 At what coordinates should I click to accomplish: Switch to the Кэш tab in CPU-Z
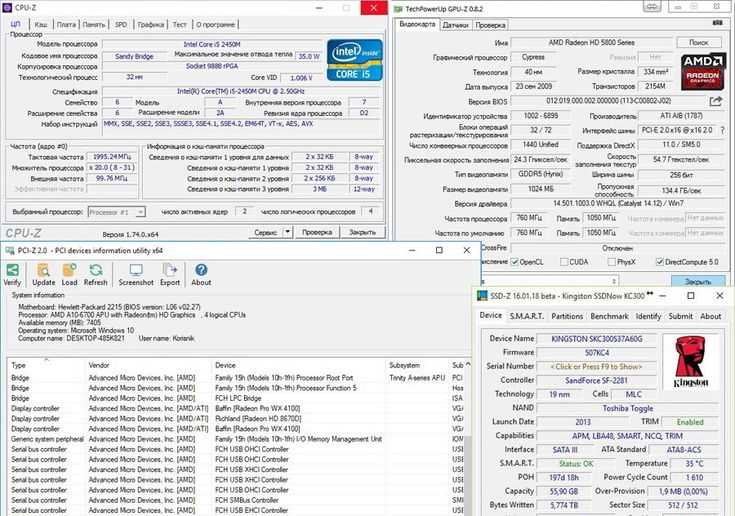point(41,24)
